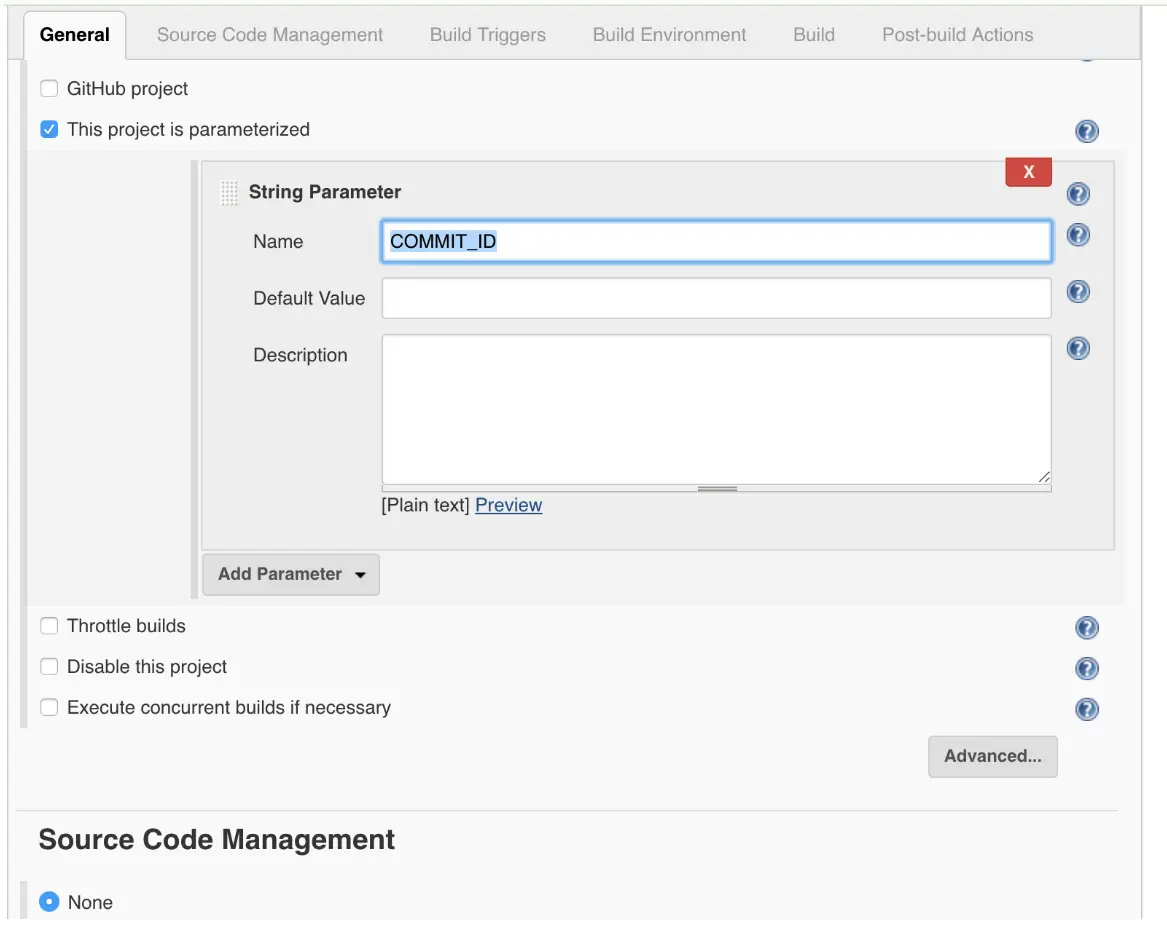The image size is (1167, 932).
Task: Check 'Execute concurrent builds if necessary'
Action: (x=49, y=708)
